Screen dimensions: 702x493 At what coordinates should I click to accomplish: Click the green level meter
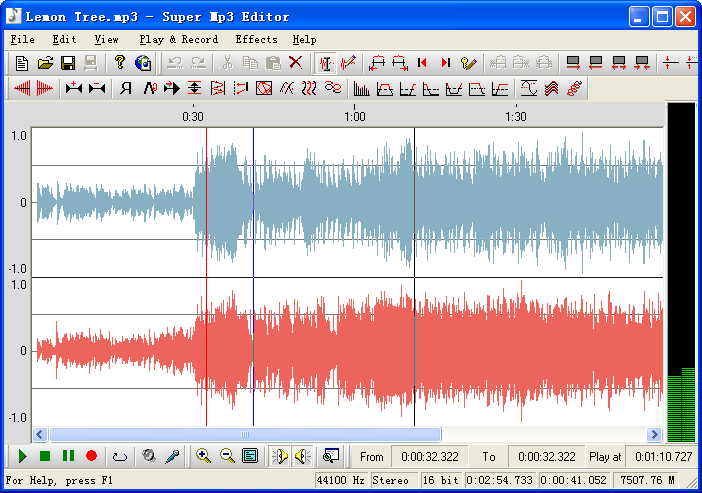point(681,404)
